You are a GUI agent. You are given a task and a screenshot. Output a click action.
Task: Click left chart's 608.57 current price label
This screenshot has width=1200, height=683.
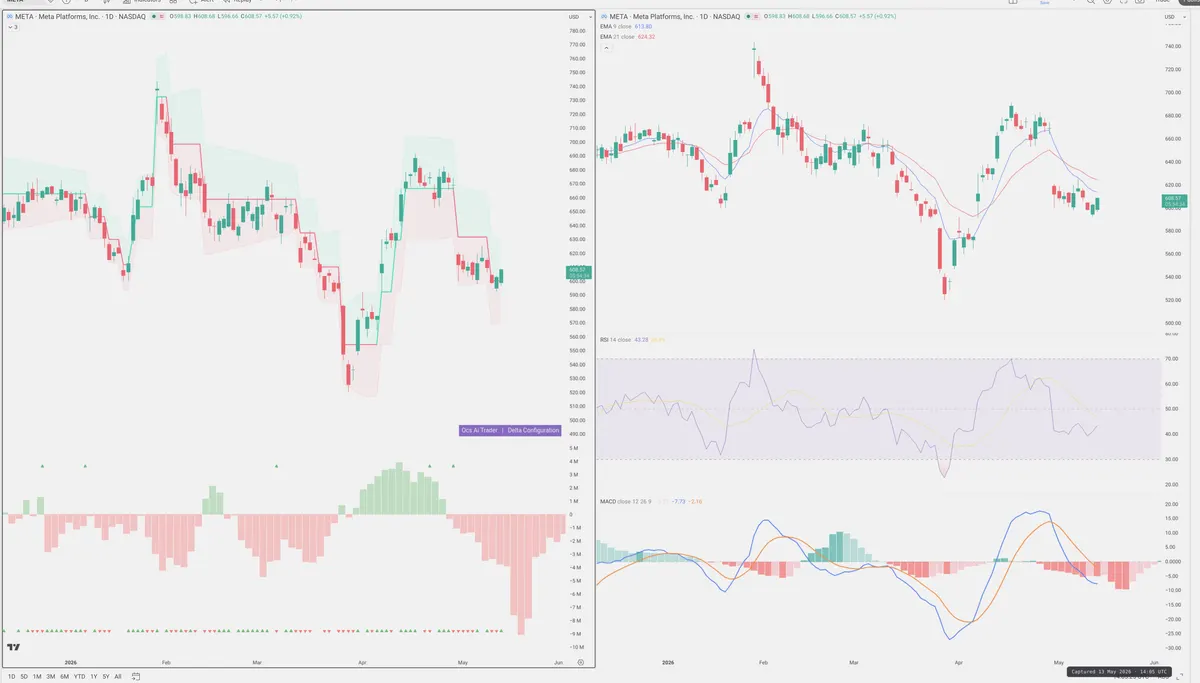581,270
